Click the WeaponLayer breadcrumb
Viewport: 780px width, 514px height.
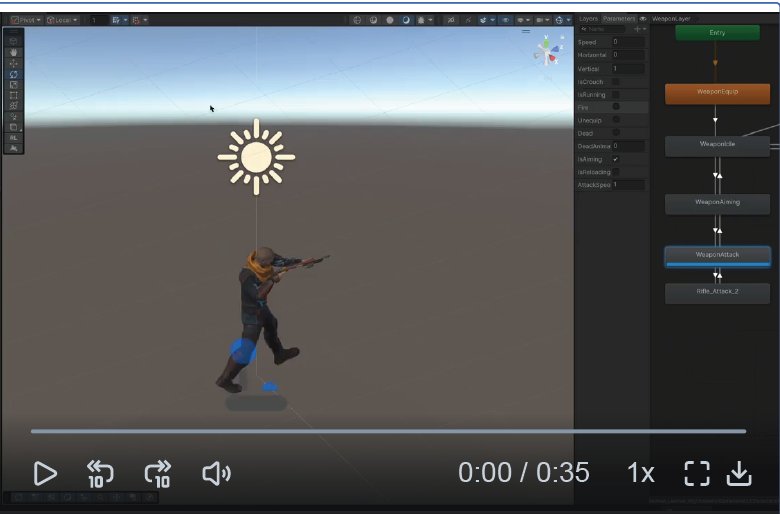click(671, 19)
